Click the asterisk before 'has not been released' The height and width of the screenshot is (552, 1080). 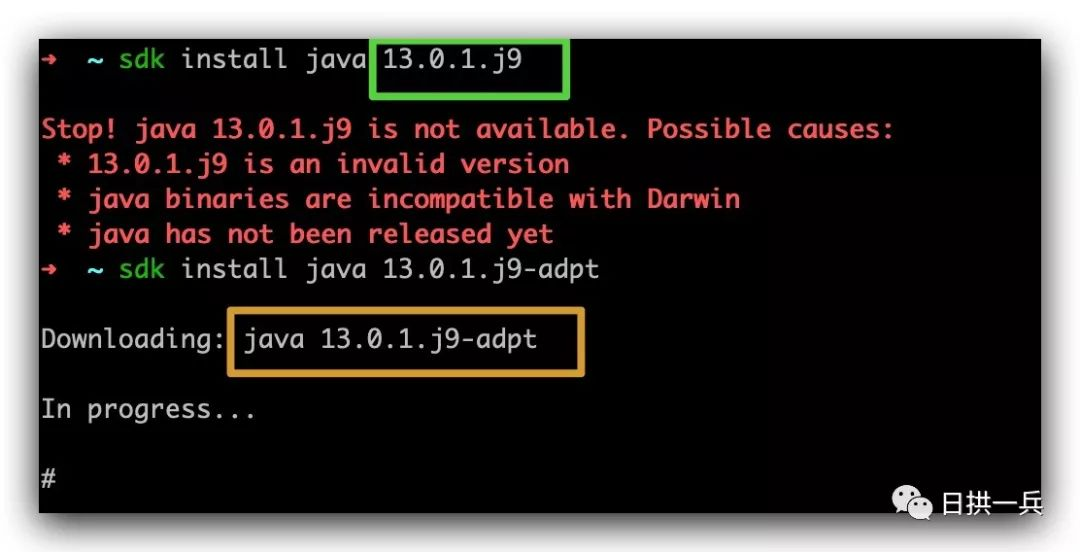[64, 232]
